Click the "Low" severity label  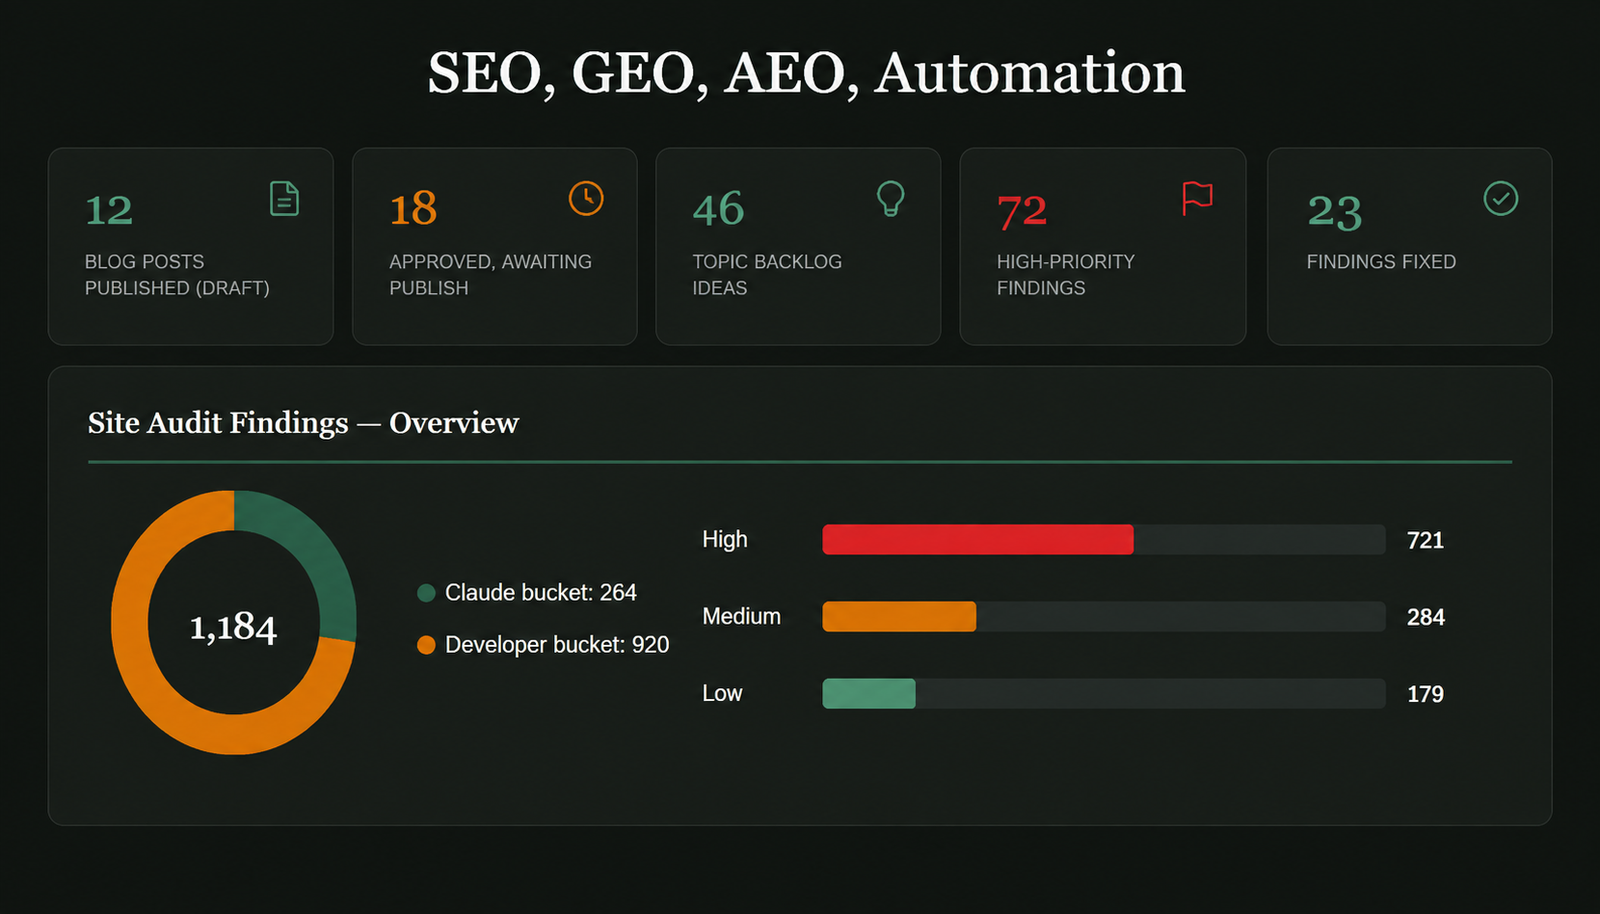tap(722, 693)
